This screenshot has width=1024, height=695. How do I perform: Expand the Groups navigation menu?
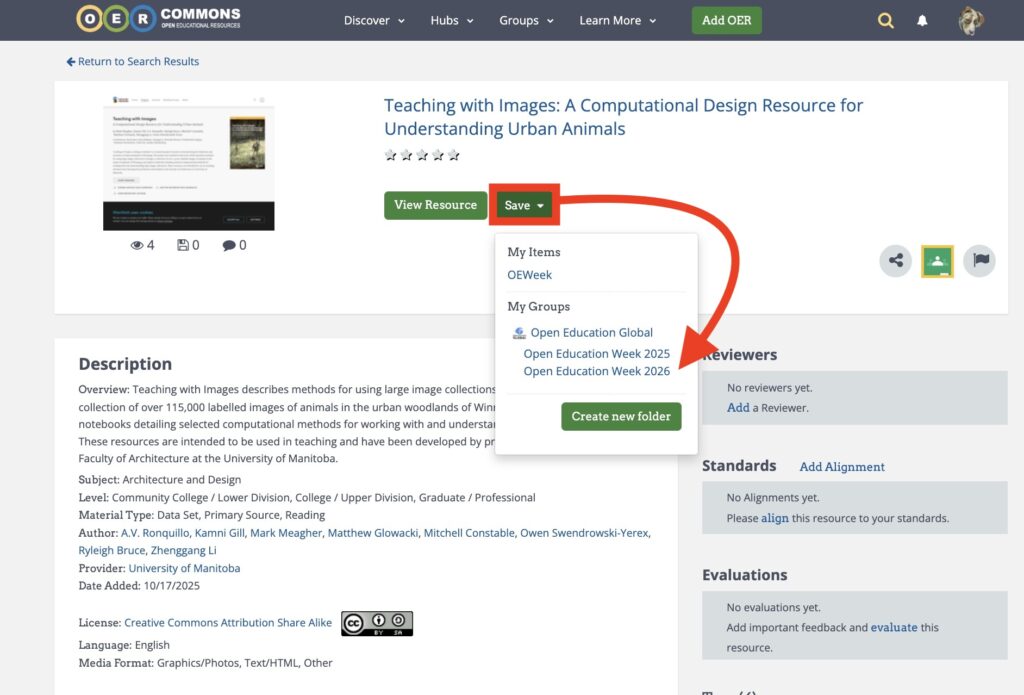pos(526,20)
